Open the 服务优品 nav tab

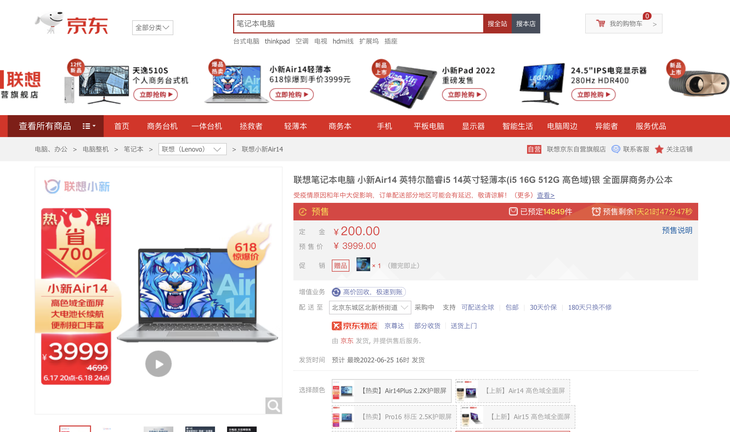click(651, 126)
